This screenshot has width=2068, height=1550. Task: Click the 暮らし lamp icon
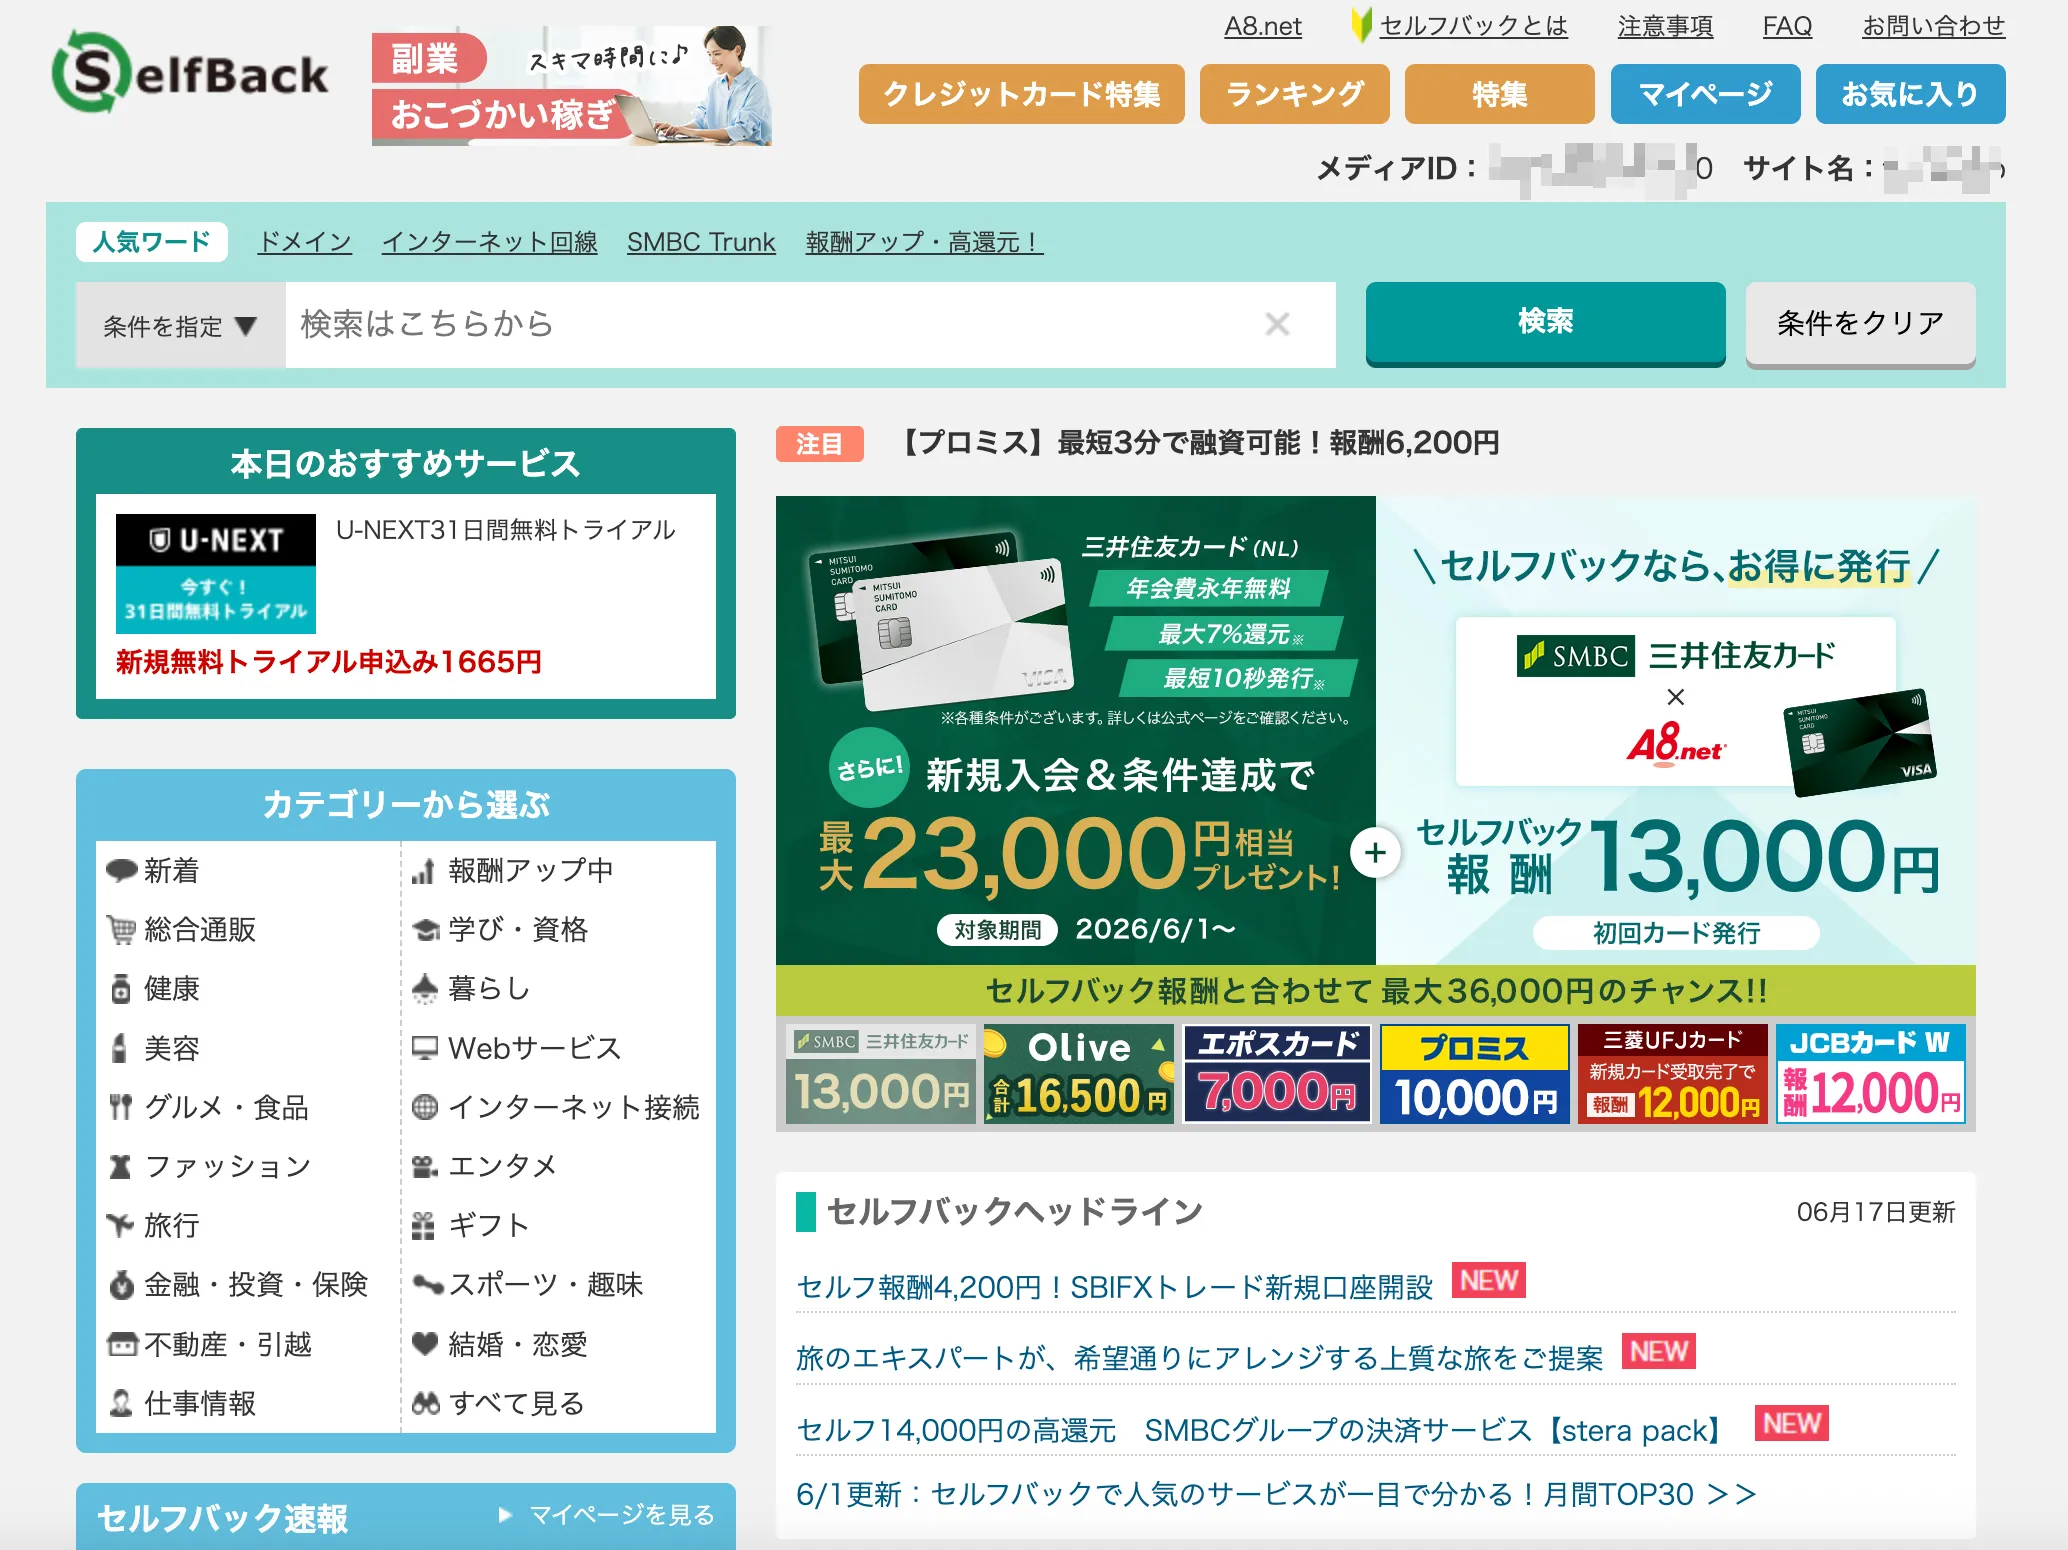425,989
